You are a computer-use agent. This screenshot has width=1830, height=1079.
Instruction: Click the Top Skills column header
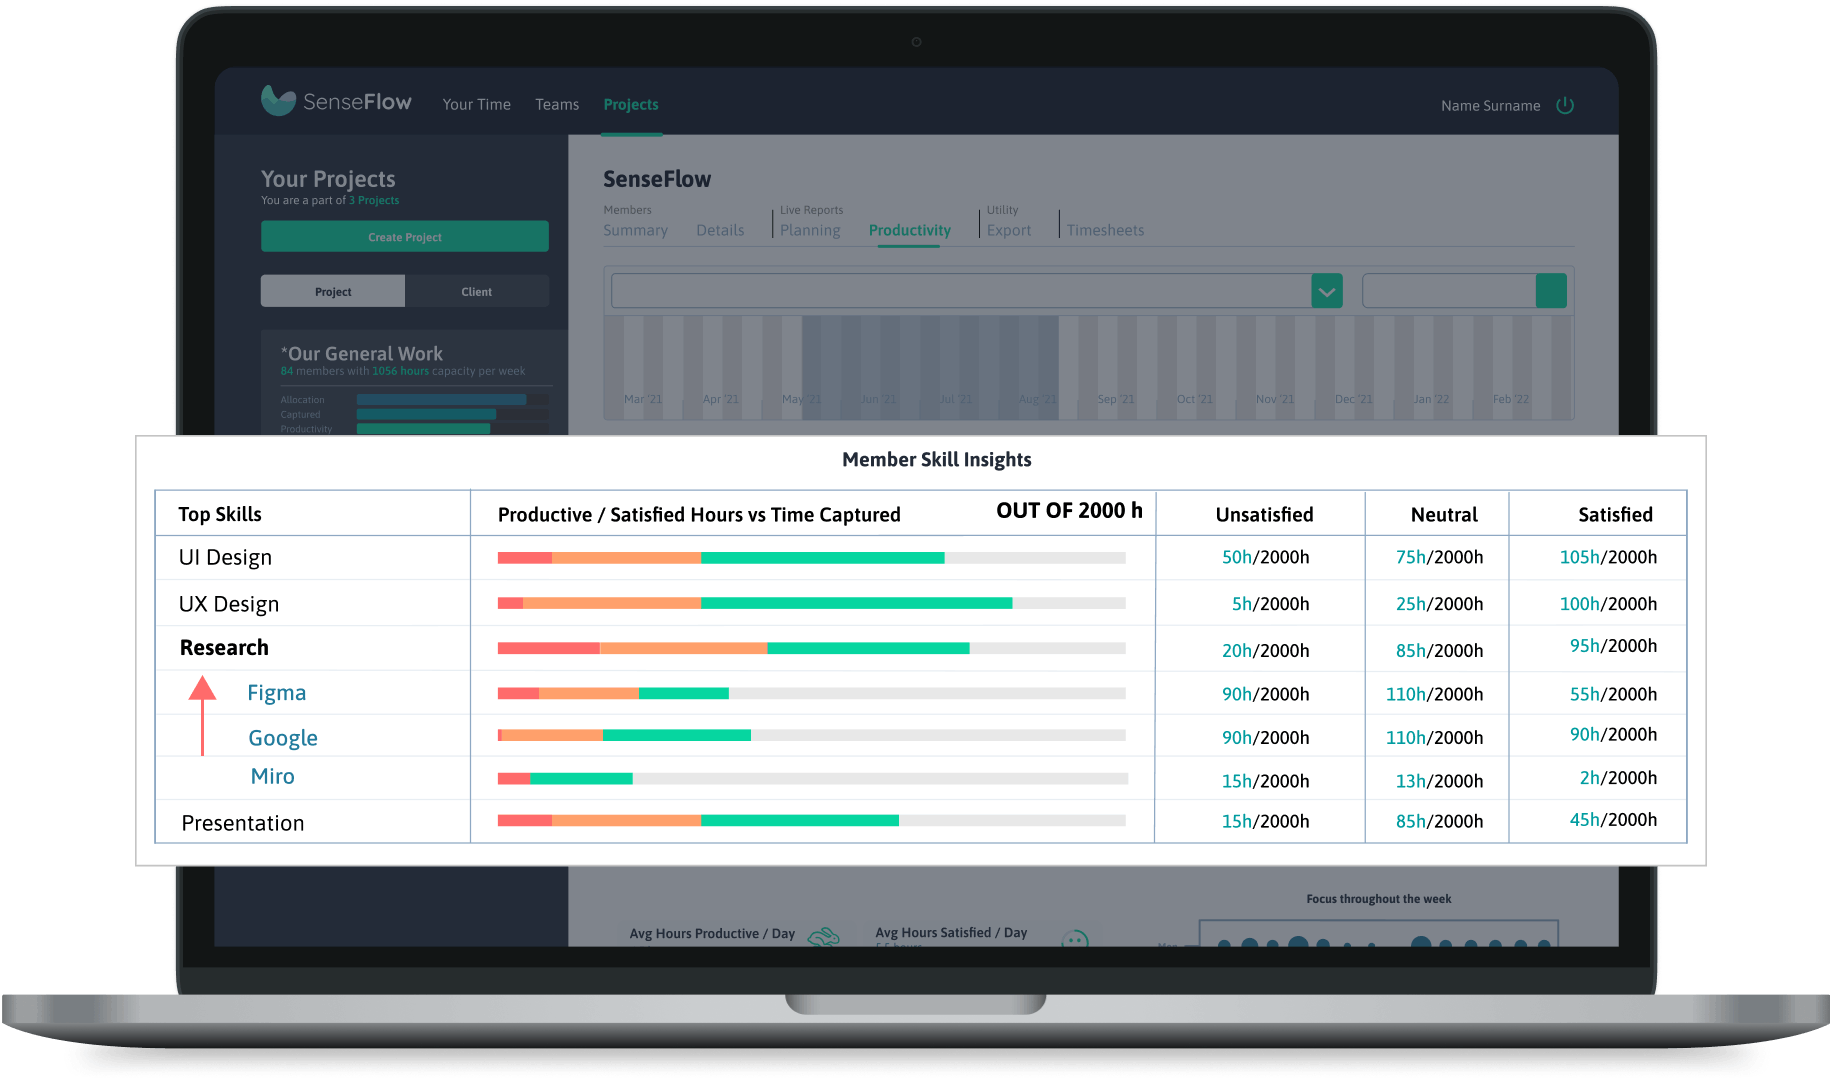coord(220,514)
